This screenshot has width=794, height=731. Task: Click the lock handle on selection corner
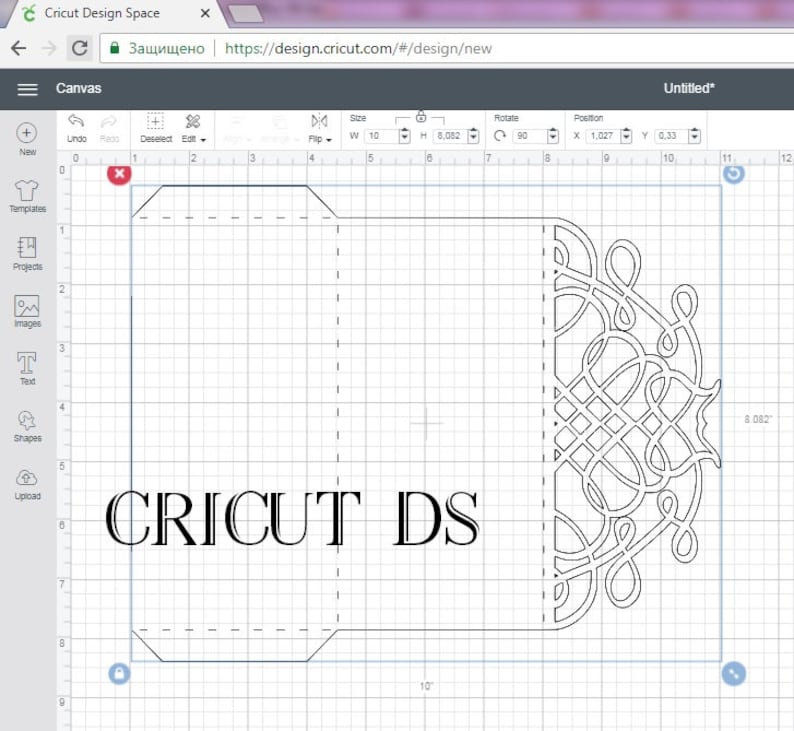(x=120, y=674)
